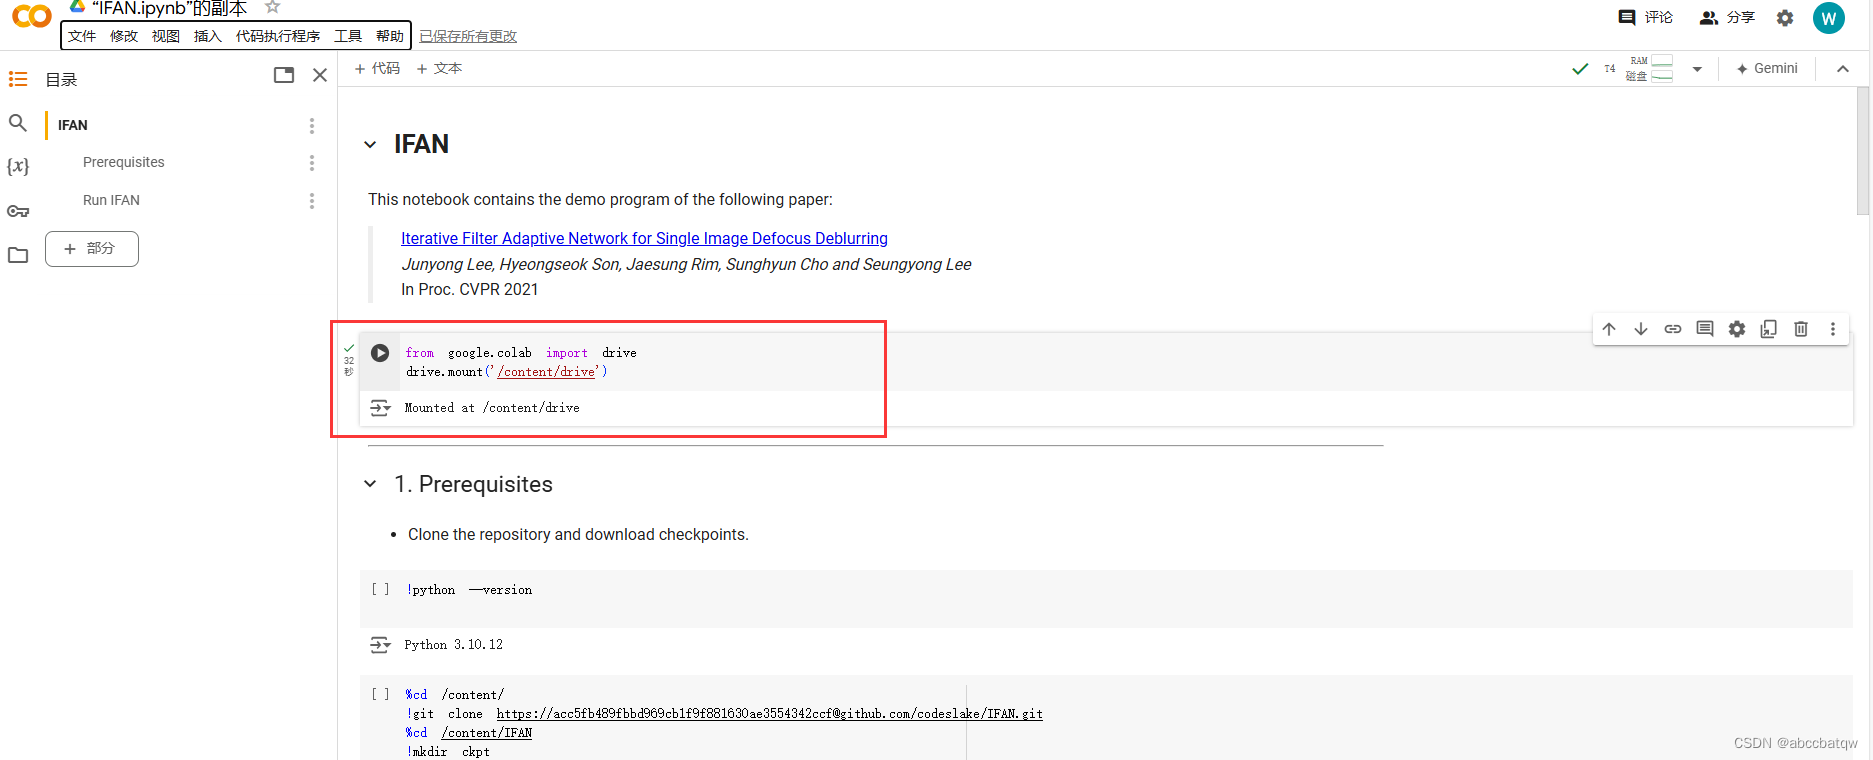Open the 插入 menu
The width and height of the screenshot is (1873, 760).
pyautogui.click(x=208, y=36)
